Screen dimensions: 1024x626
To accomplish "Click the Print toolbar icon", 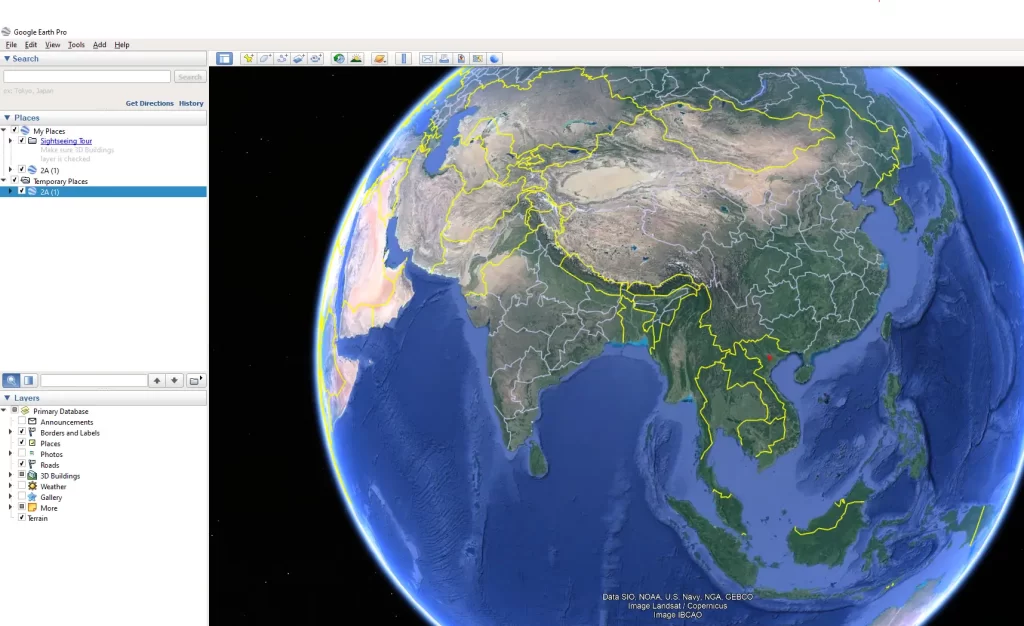I will point(444,59).
